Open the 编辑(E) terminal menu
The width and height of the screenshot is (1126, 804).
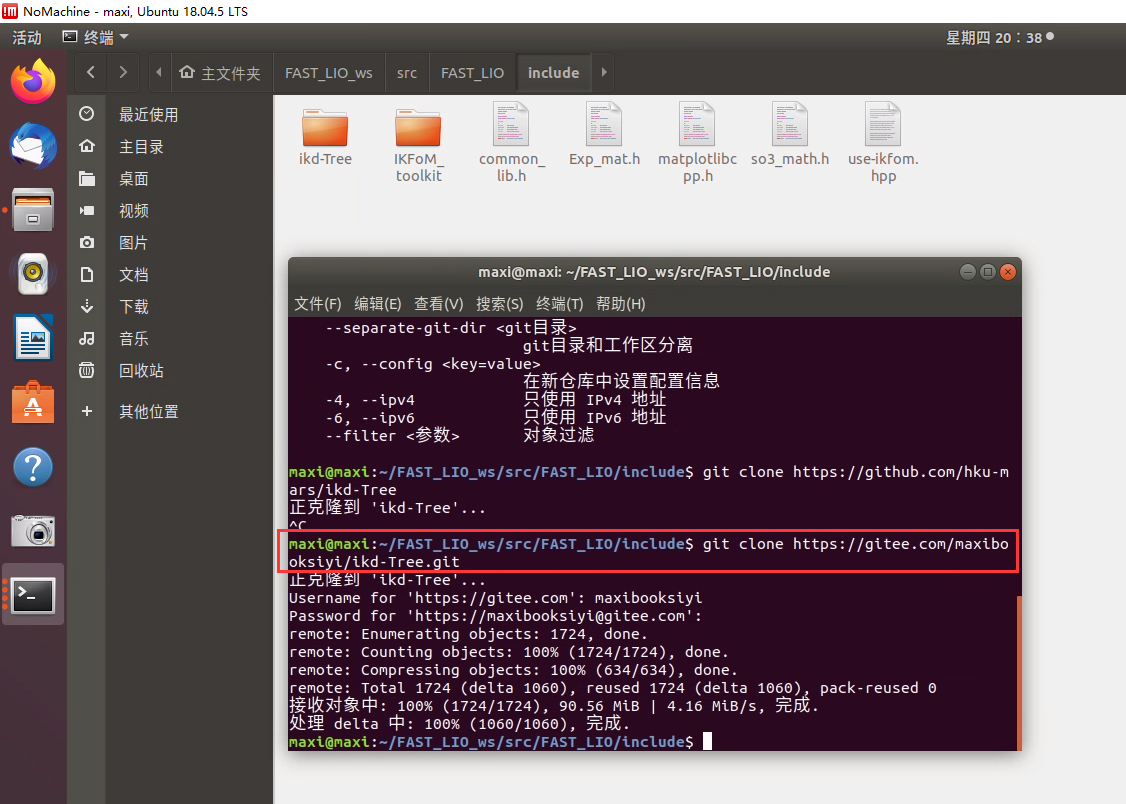pos(378,304)
